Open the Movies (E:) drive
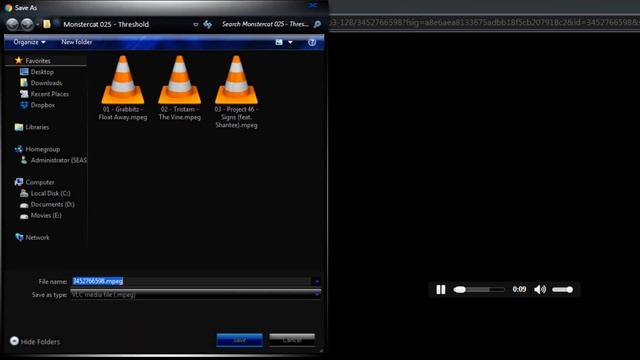 [46, 215]
